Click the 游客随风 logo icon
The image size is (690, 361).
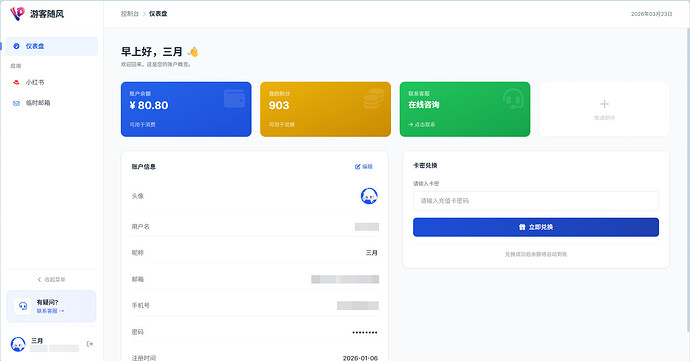[17, 14]
